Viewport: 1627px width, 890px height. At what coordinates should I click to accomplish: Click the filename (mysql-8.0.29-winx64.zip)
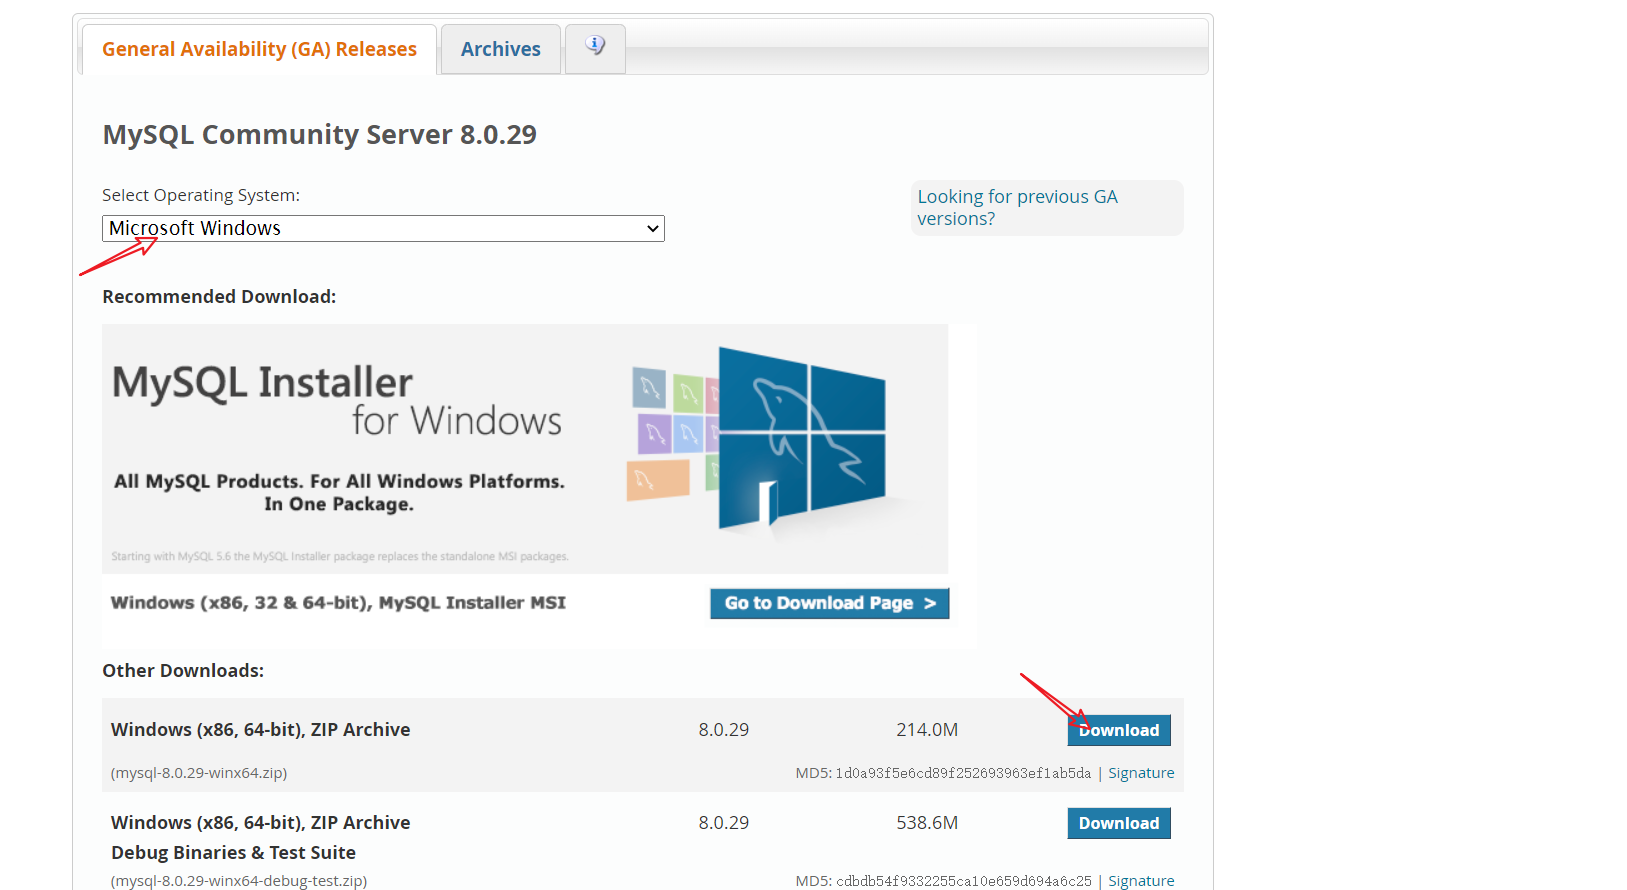pos(199,773)
